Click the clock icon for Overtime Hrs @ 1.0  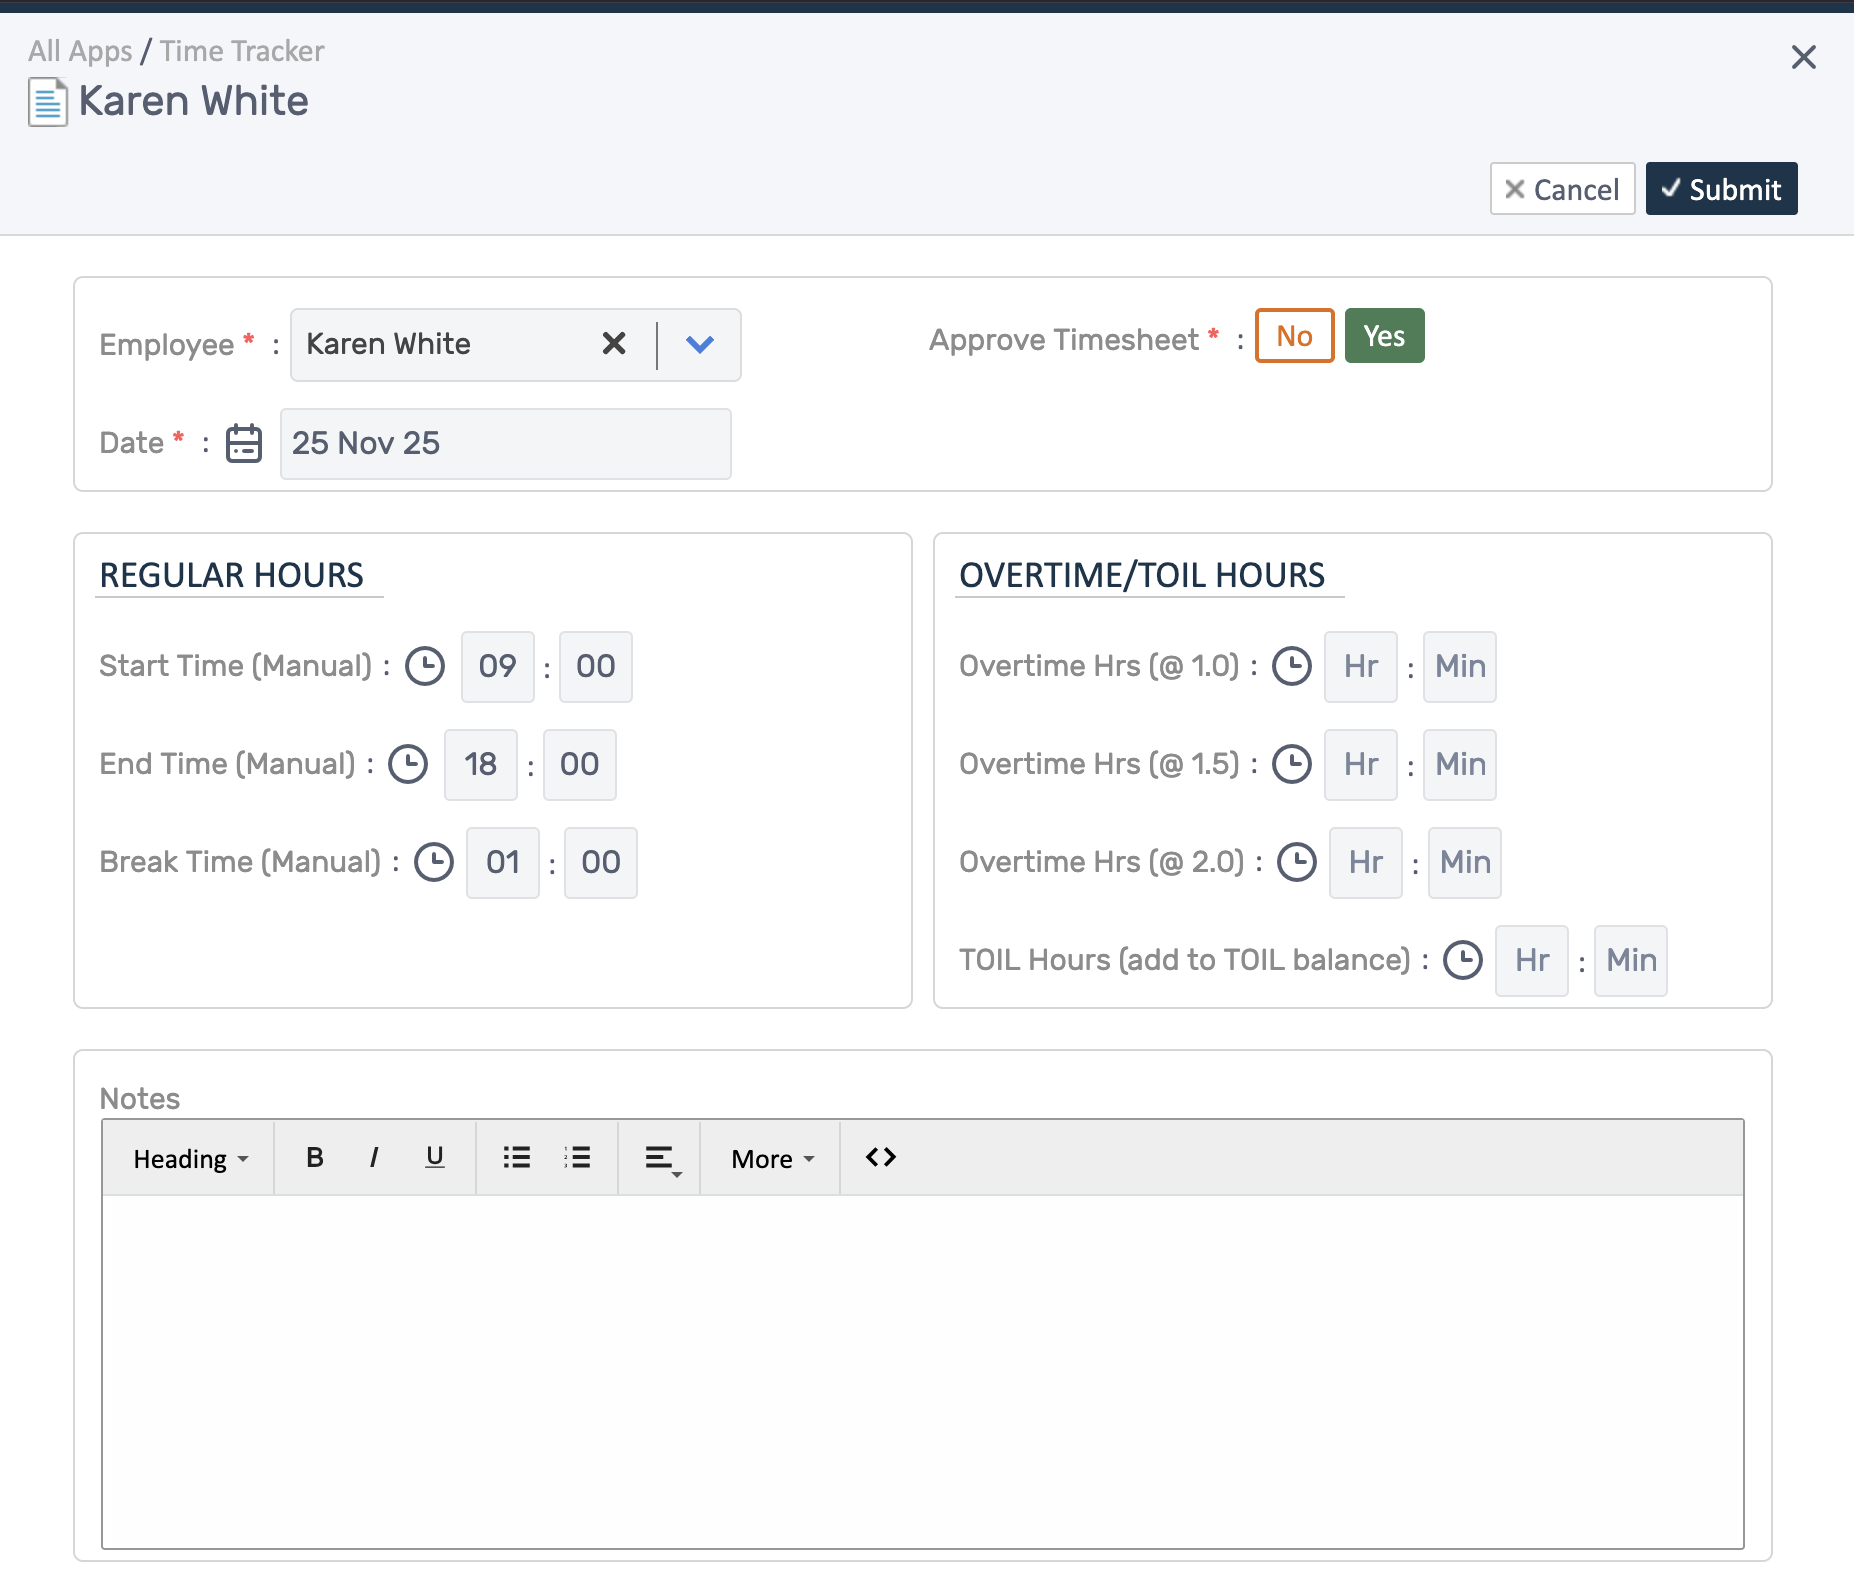(1291, 666)
